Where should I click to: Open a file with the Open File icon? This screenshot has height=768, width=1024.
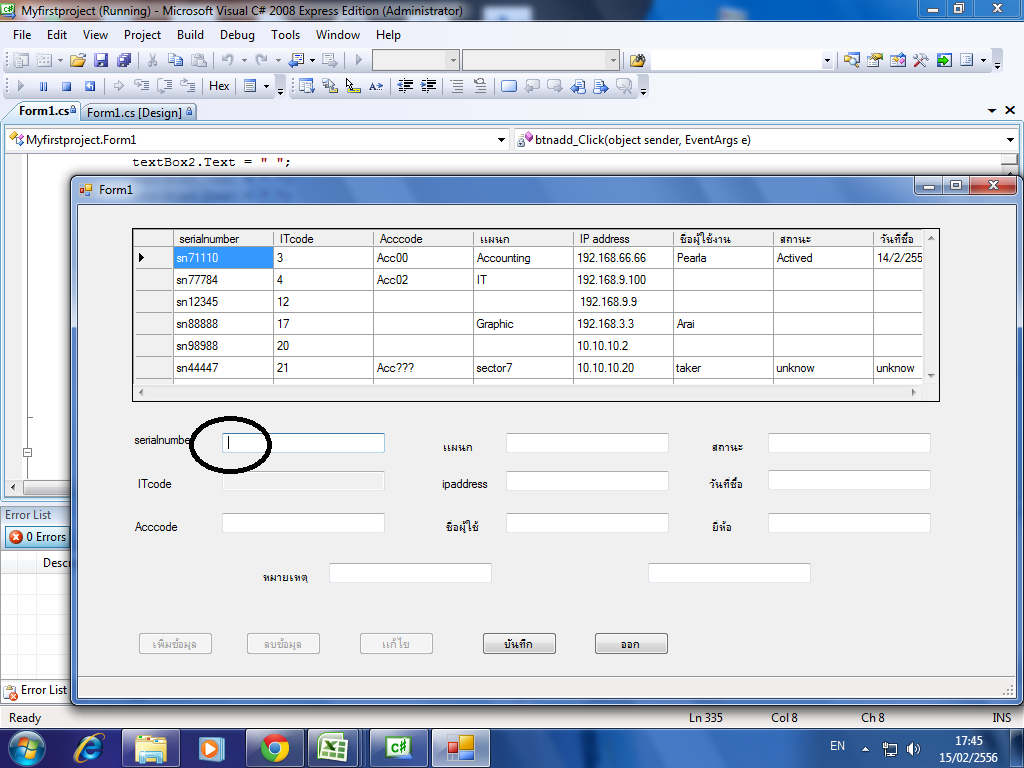point(77,61)
